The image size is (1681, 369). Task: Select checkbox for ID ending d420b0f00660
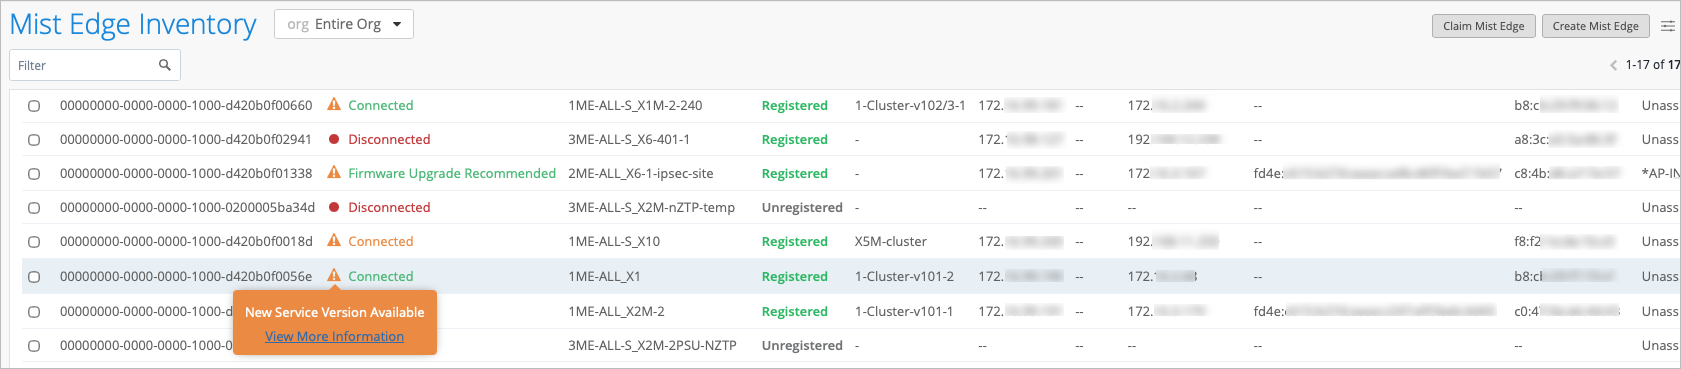tap(34, 106)
